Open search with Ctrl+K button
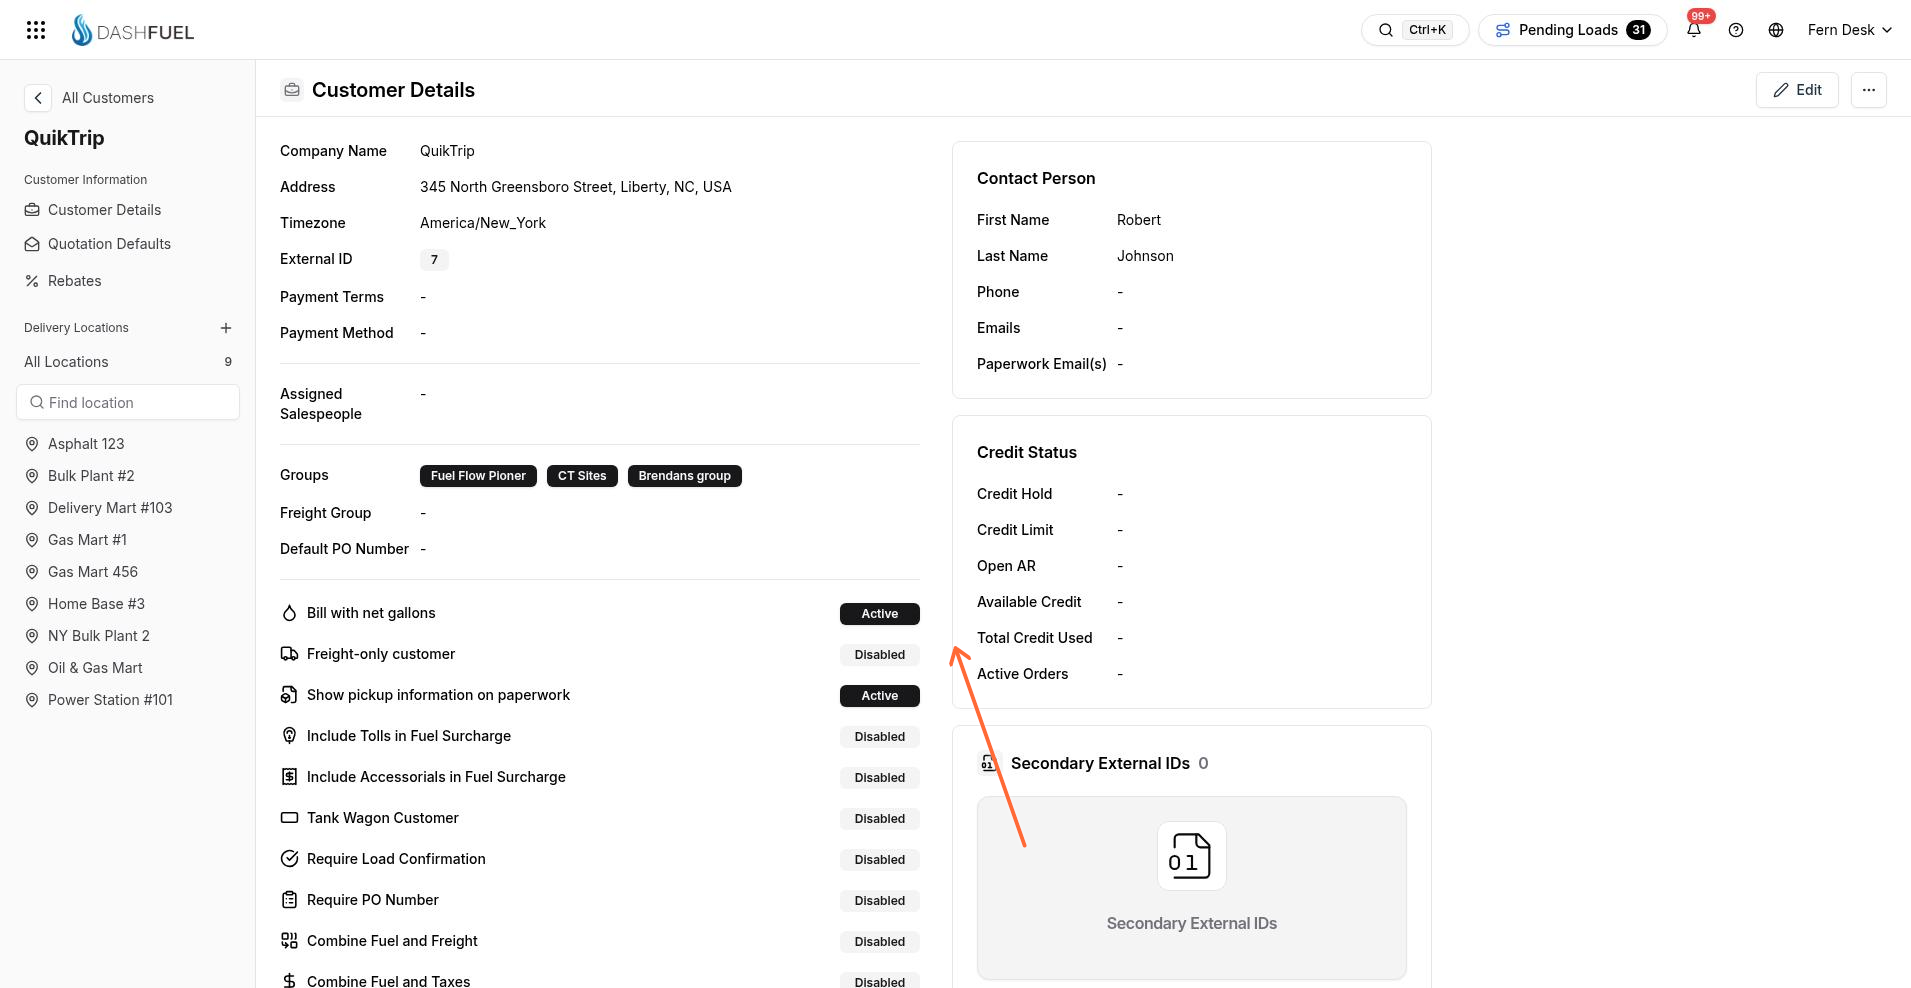Image resolution: width=1911 pixels, height=988 pixels. pyautogui.click(x=1414, y=30)
